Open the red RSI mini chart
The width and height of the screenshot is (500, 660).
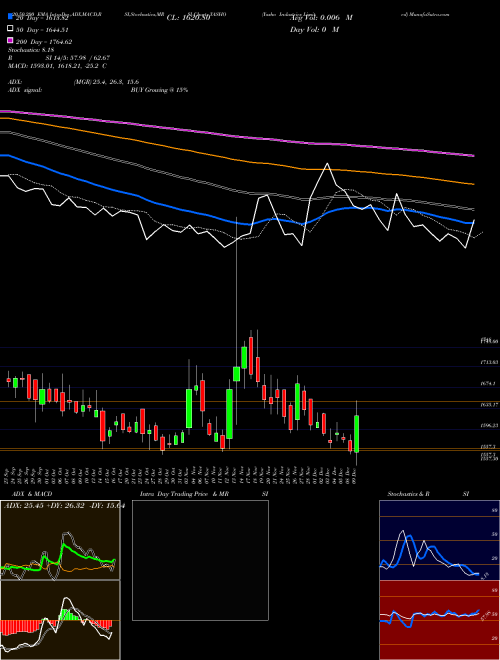tap(439, 620)
